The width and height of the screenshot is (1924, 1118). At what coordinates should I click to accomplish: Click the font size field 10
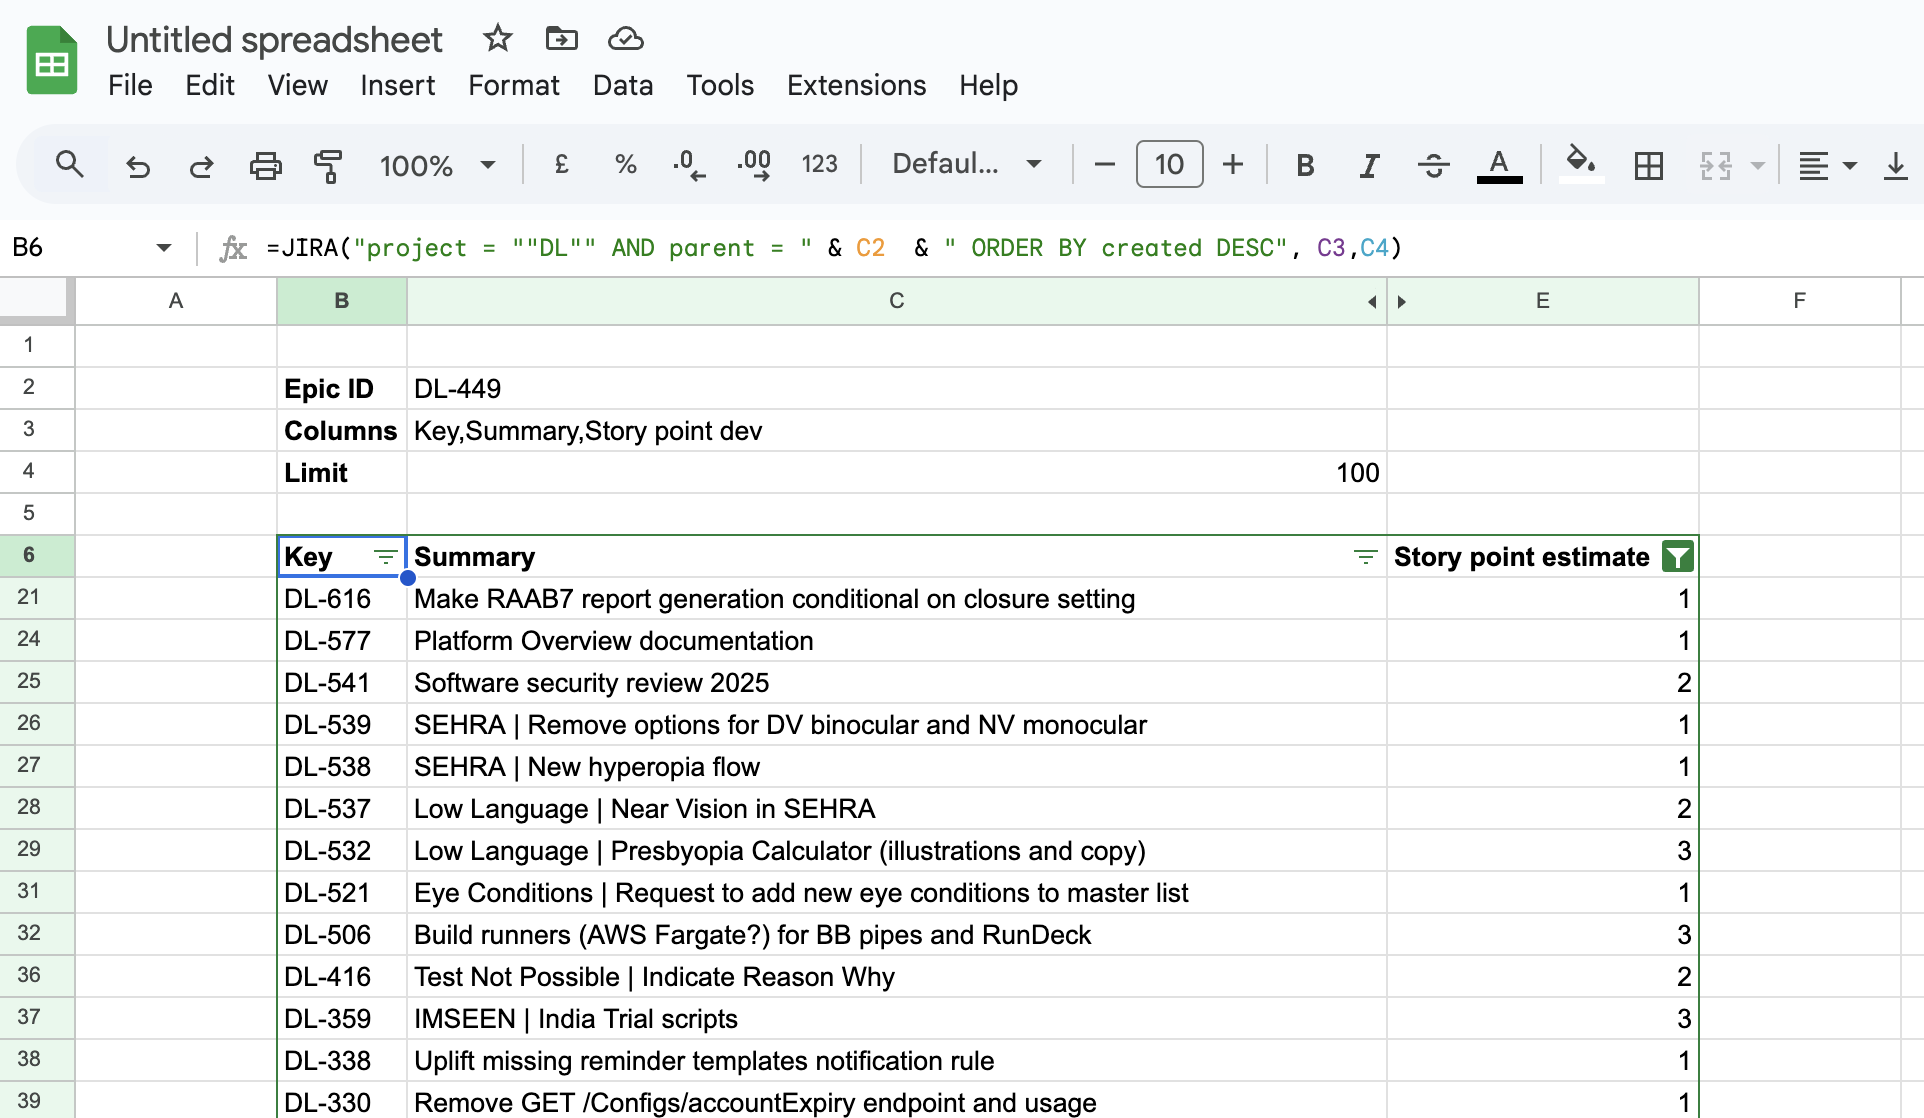(1169, 164)
